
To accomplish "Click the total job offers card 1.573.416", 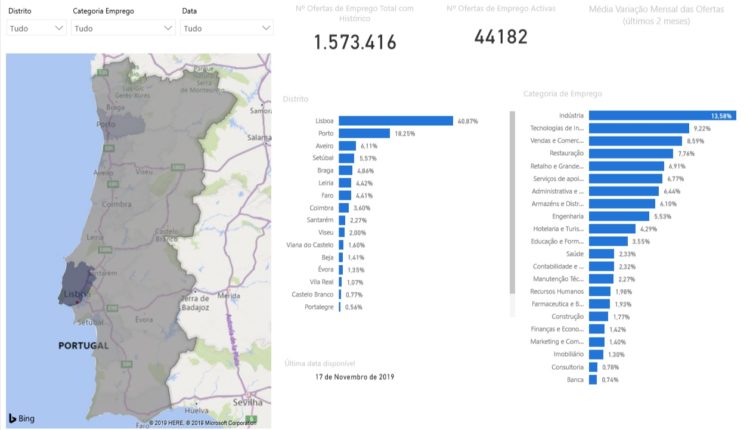I will pyautogui.click(x=355, y=42).
